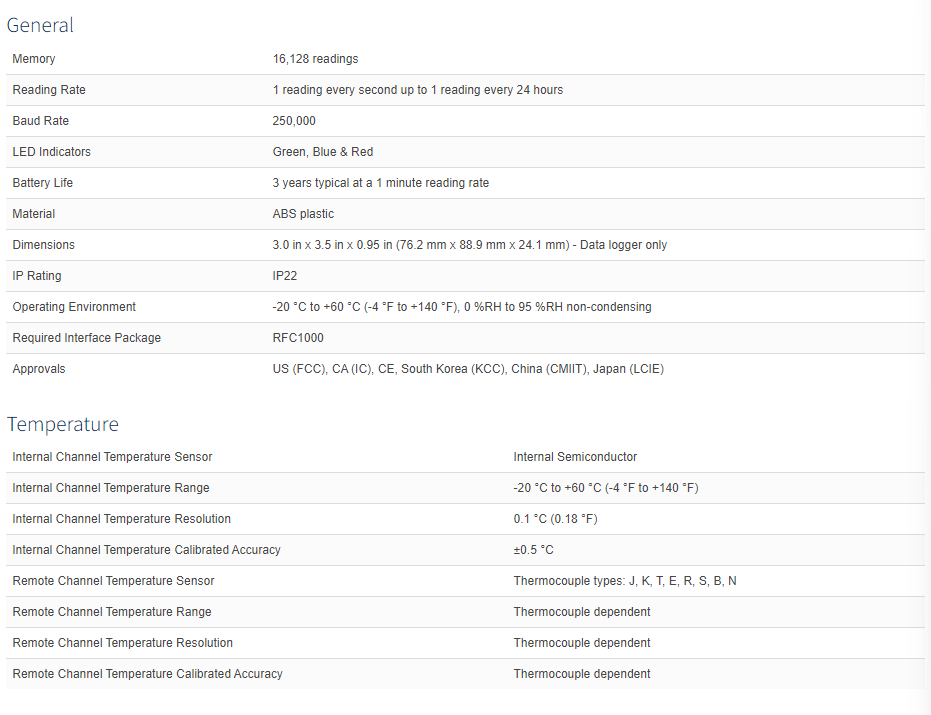Screen dimensions: 931x715
Task: Click the 16,128 readings value
Action: click(315, 59)
